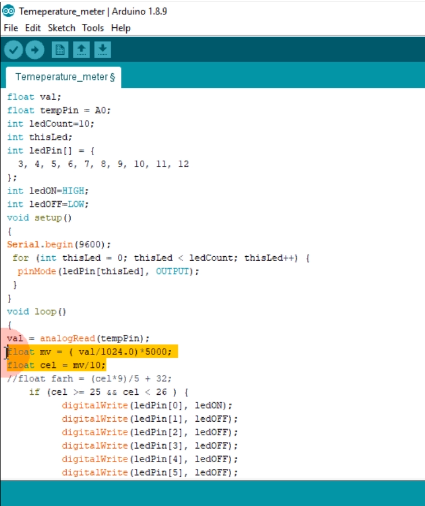
Task: Click highlighted 'float mv = (val/1024.0)*5000;' line
Action: pos(92,352)
